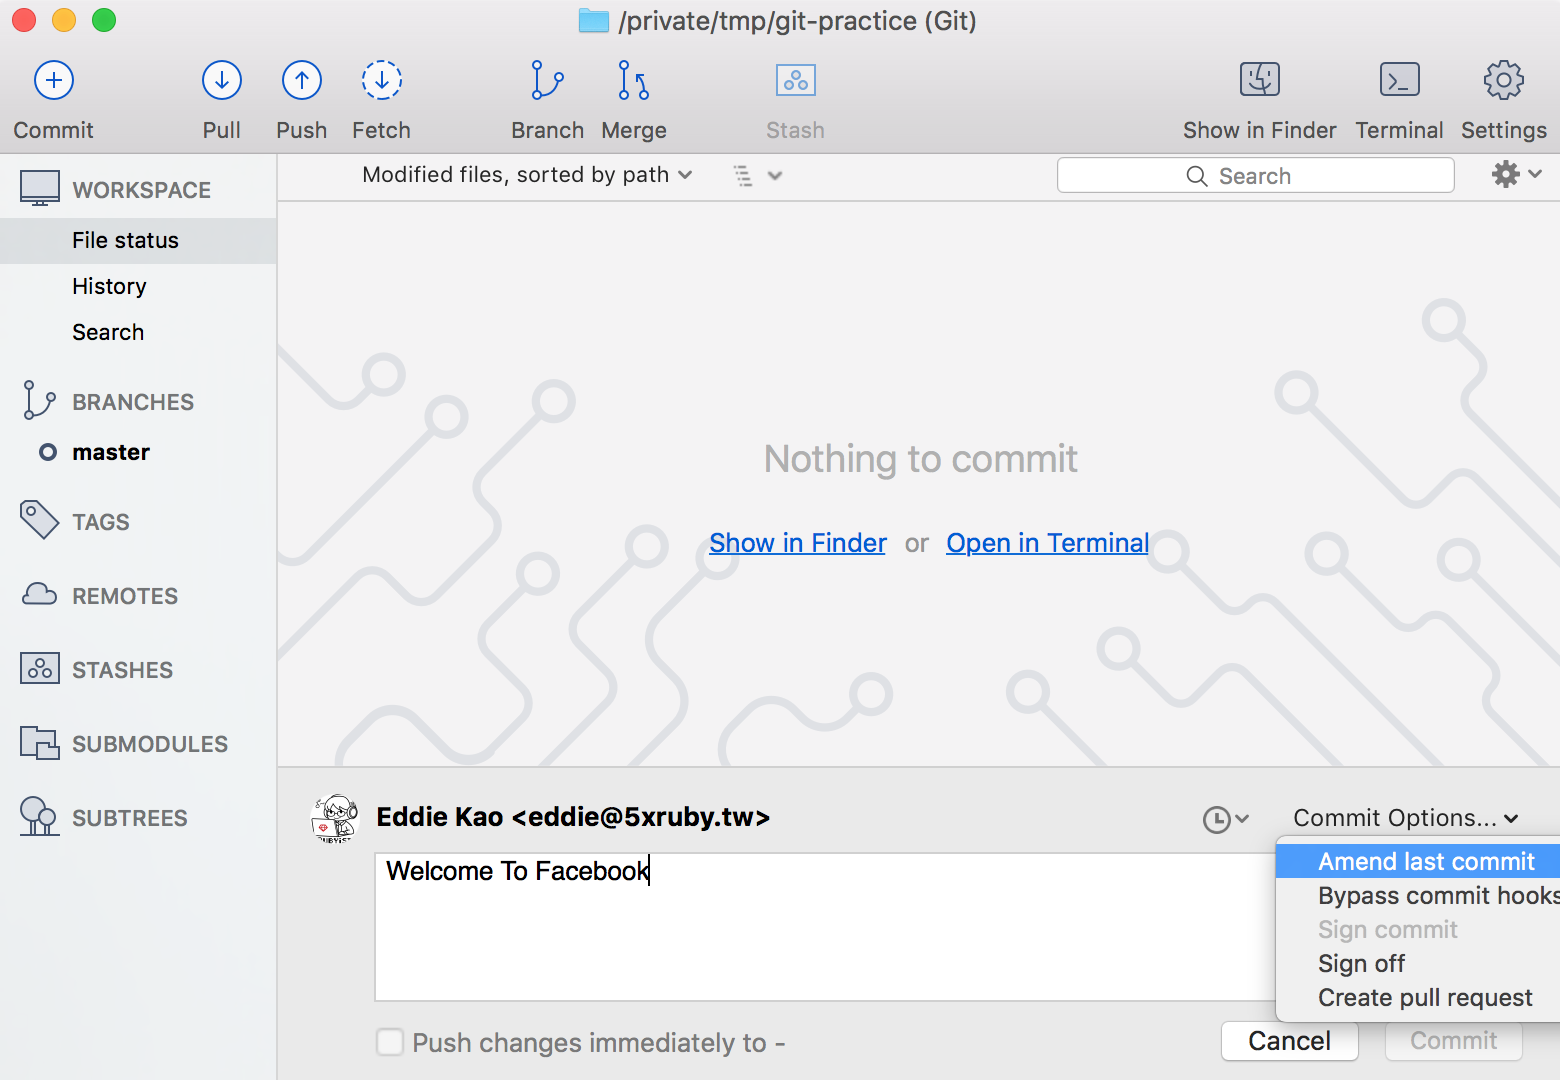Click the Push arrow icon
The height and width of the screenshot is (1080, 1560).
click(x=301, y=81)
